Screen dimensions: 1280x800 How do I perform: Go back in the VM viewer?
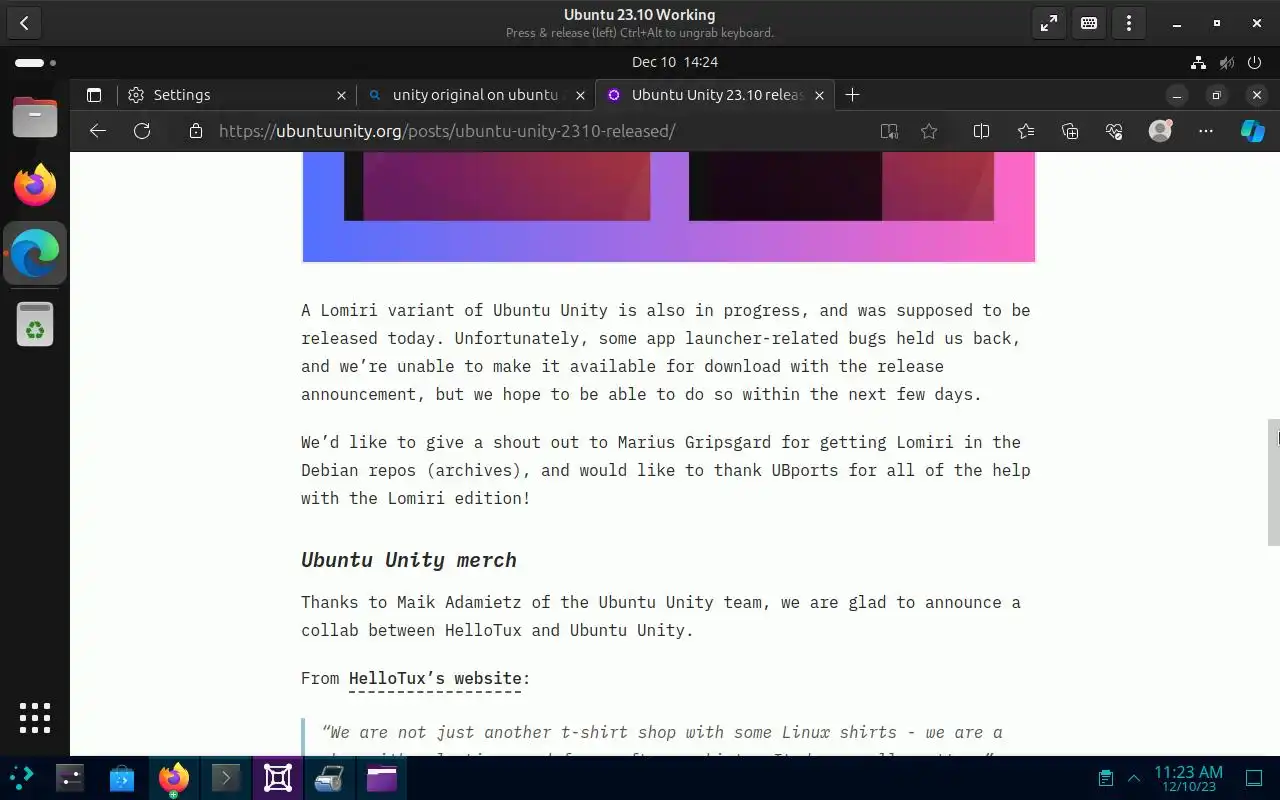pos(24,23)
